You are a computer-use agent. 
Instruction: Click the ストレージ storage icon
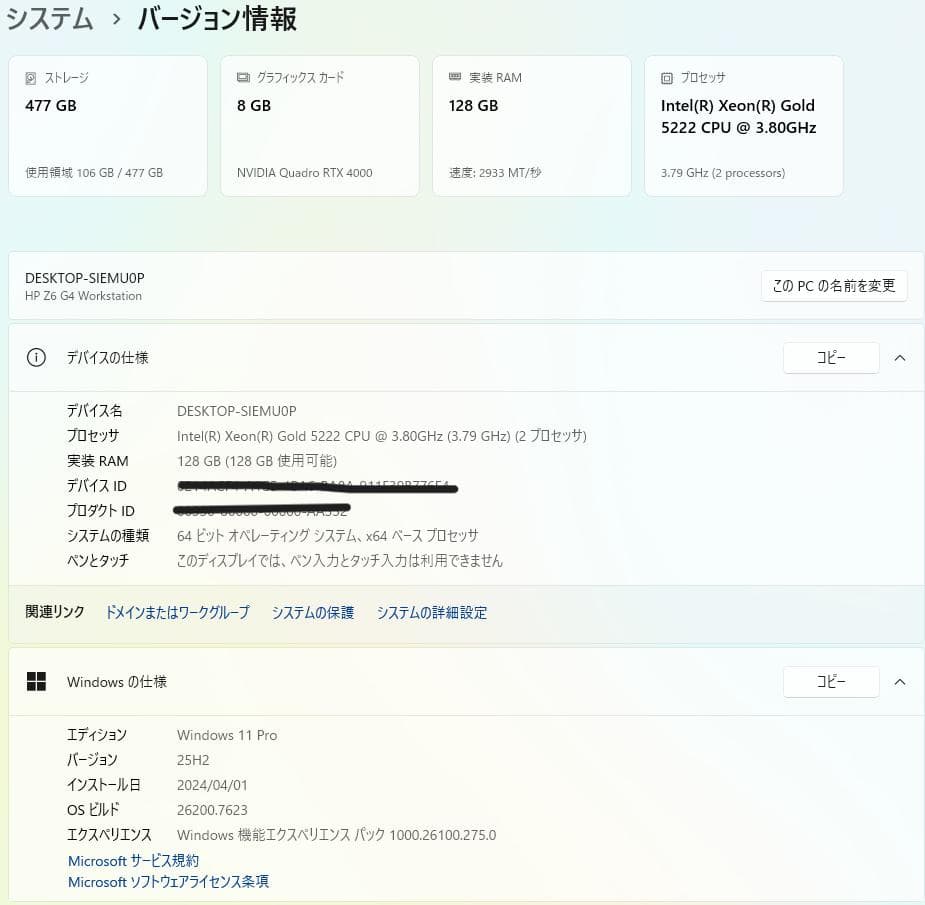[x=29, y=77]
